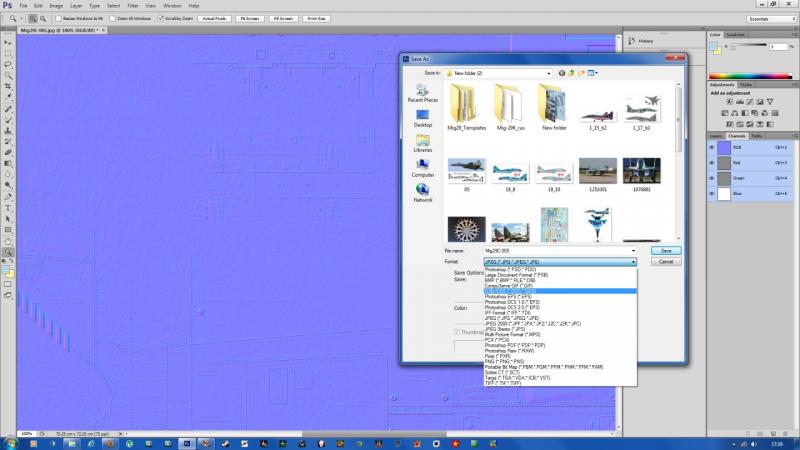Pick the Zoom tool in the toolbox
This screenshot has height=450, width=800.
[8, 252]
